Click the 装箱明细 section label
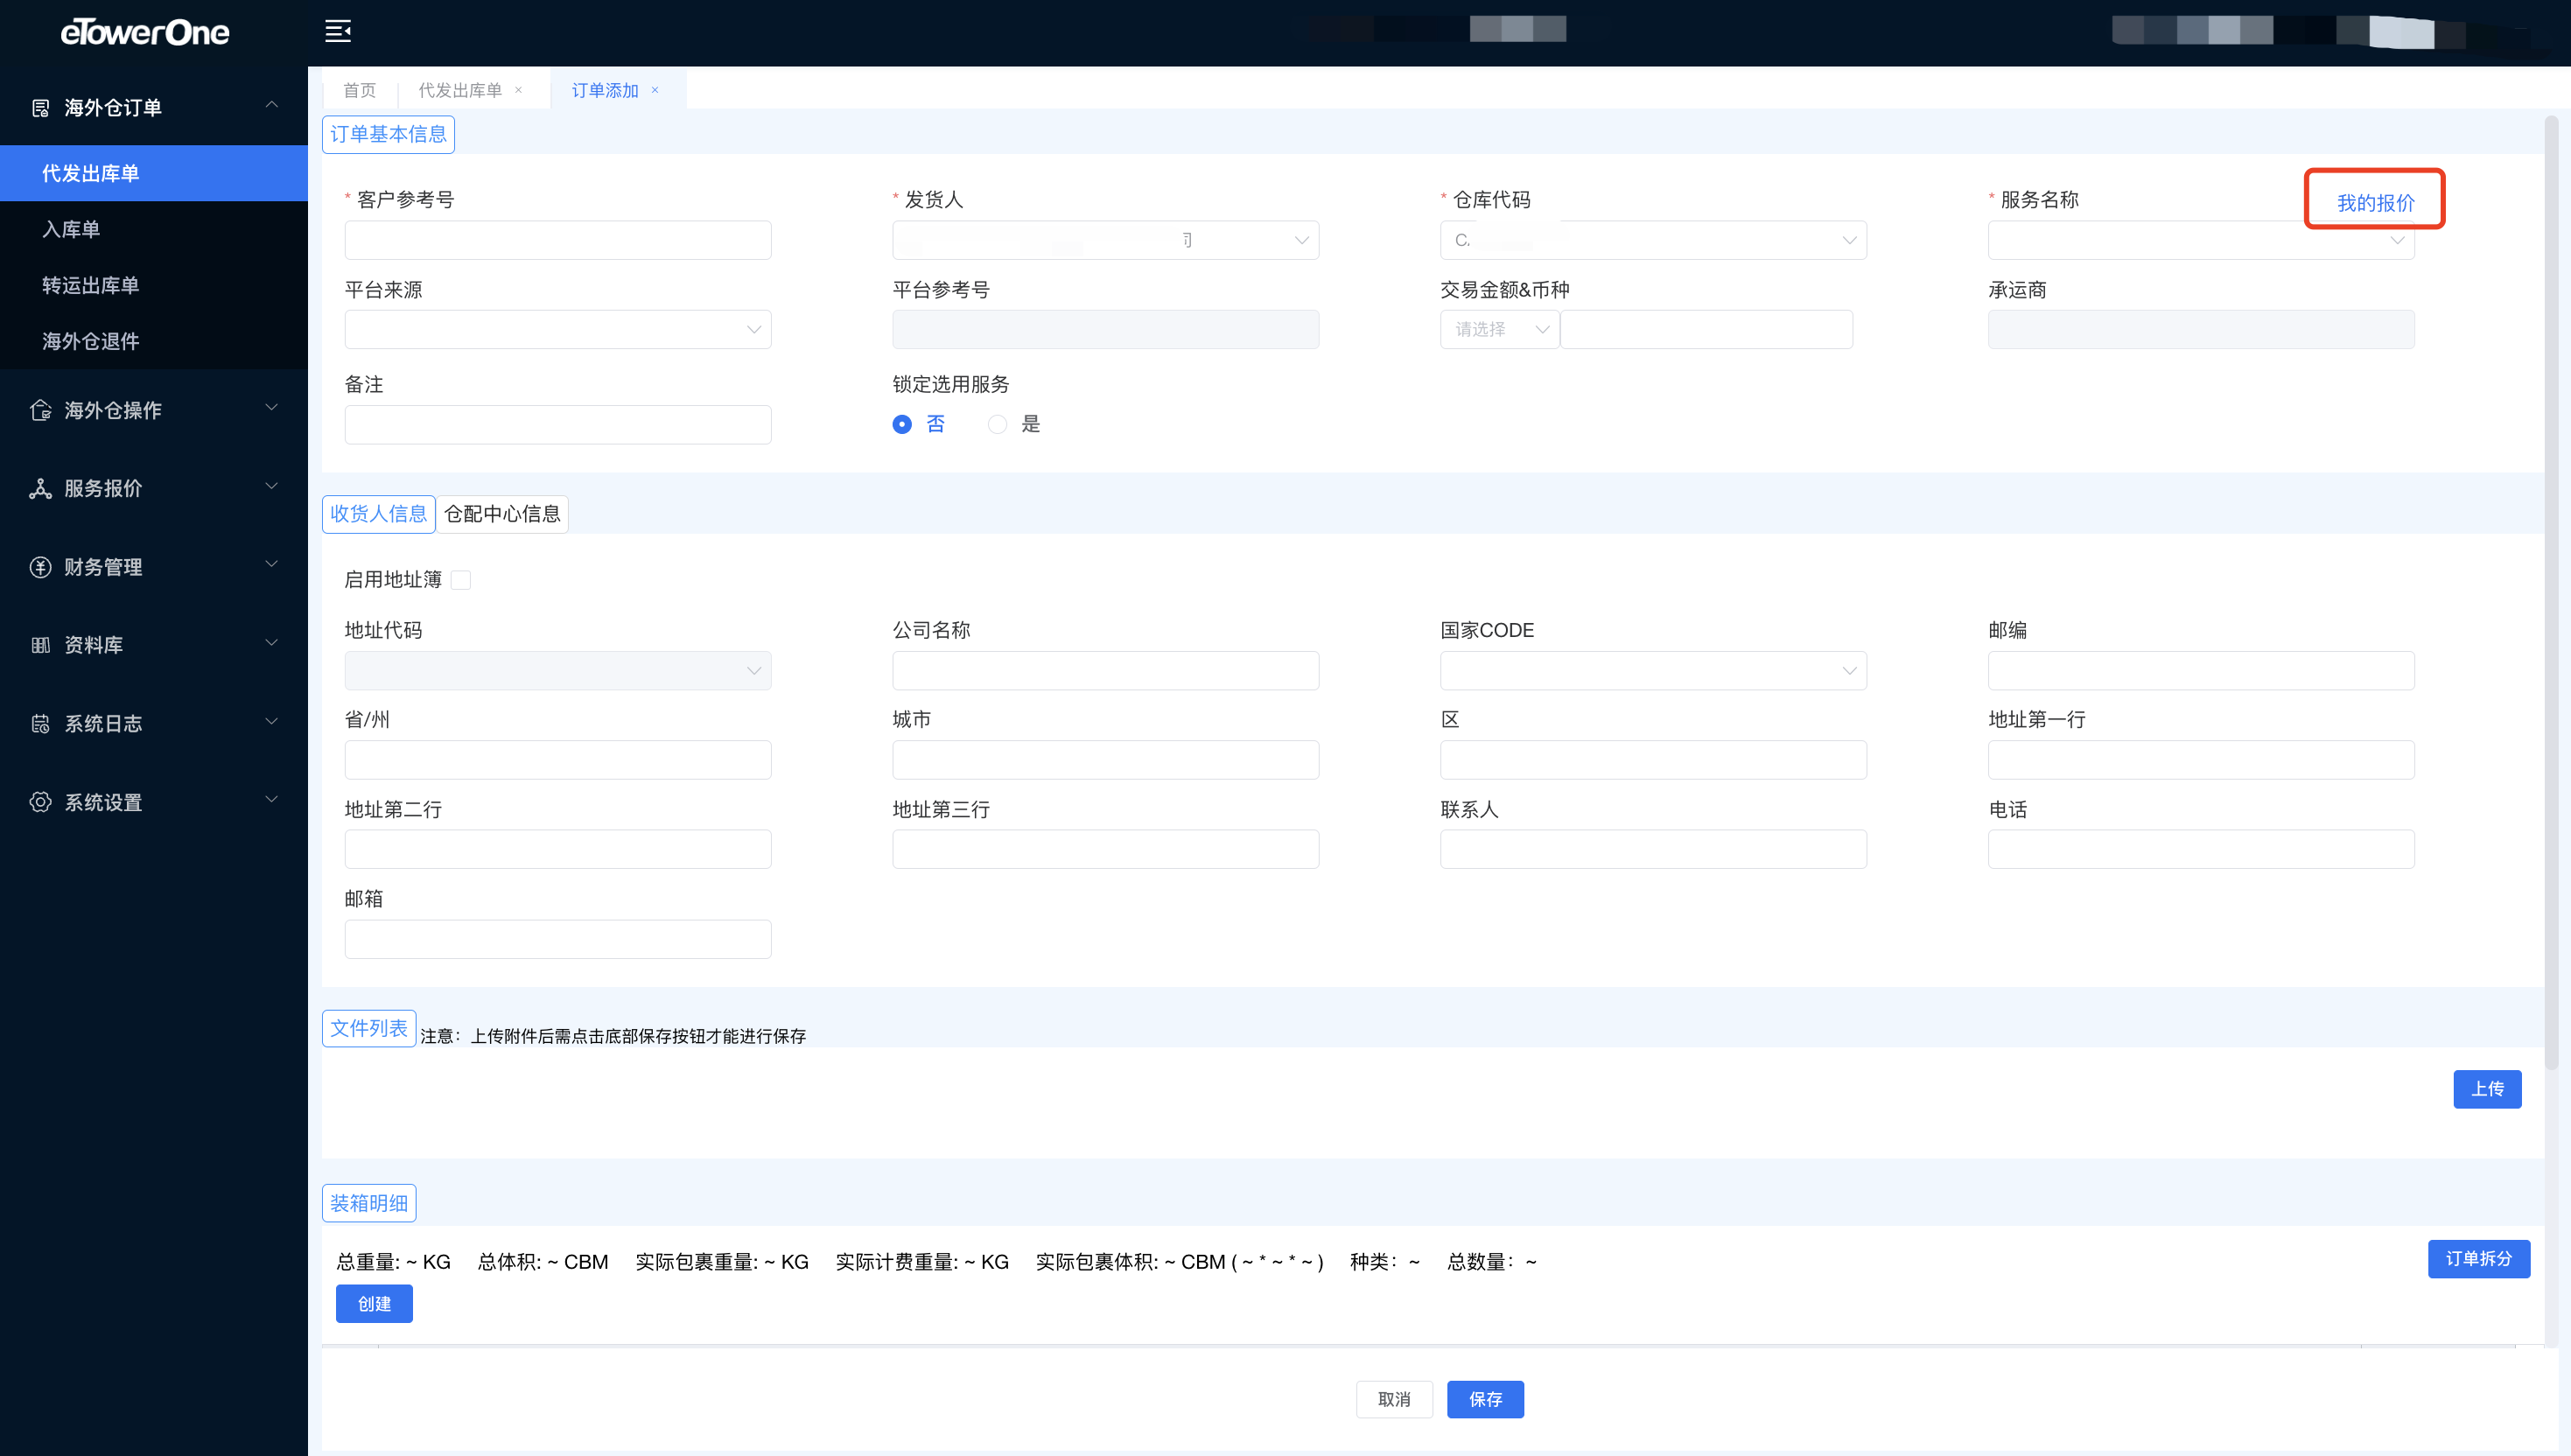 [369, 1204]
